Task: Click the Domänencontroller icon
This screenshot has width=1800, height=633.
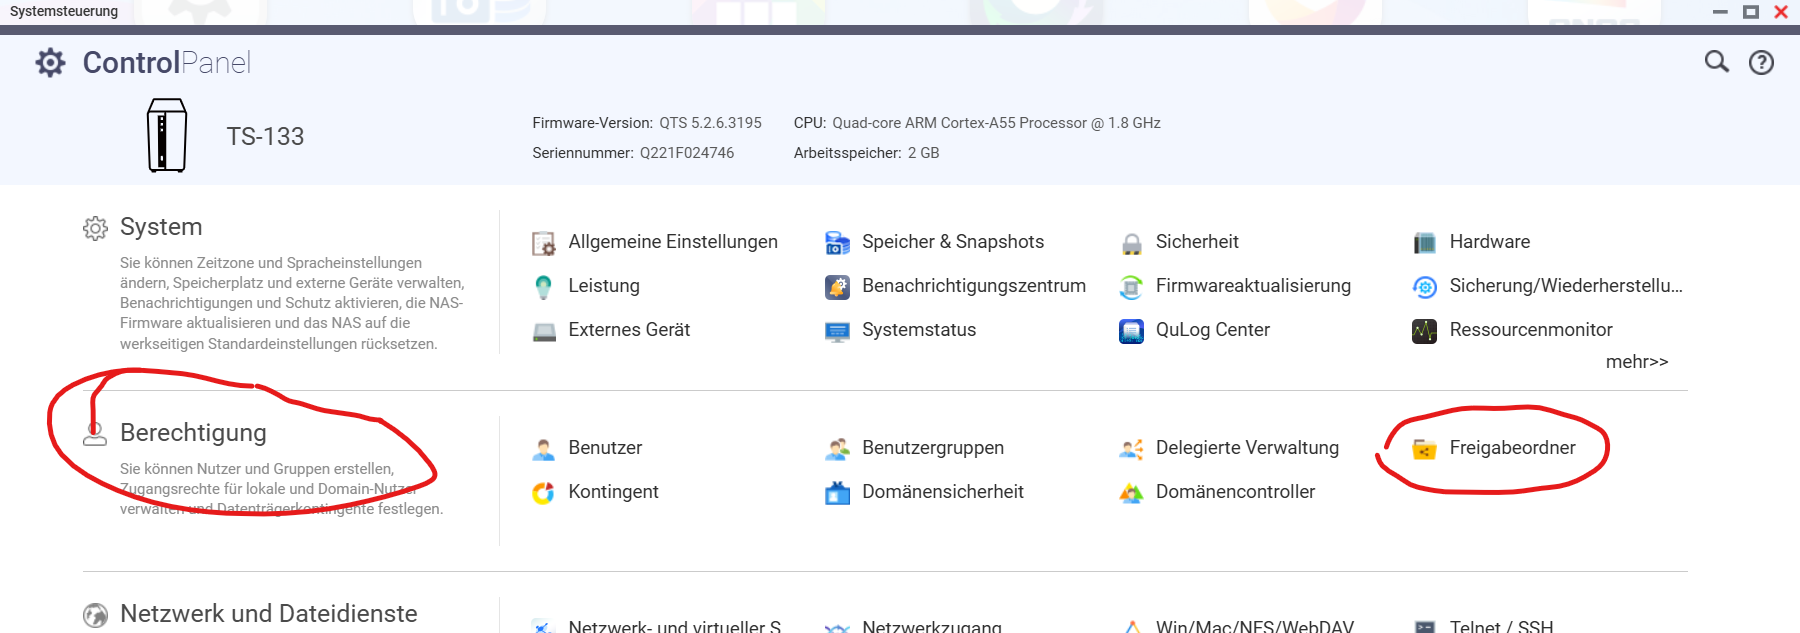Action: click(x=1131, y=493)
